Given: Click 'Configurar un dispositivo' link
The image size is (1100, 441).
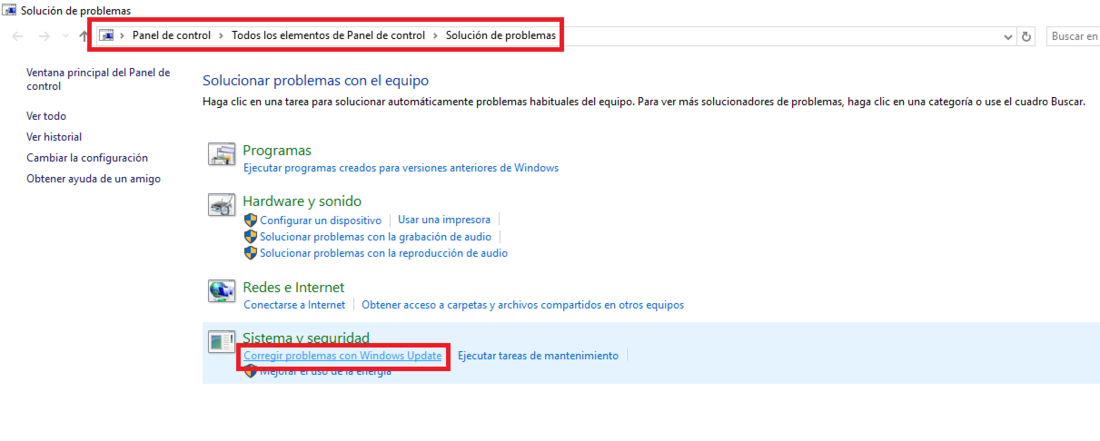Looking at the screenshot, I should tap(321, 220).
